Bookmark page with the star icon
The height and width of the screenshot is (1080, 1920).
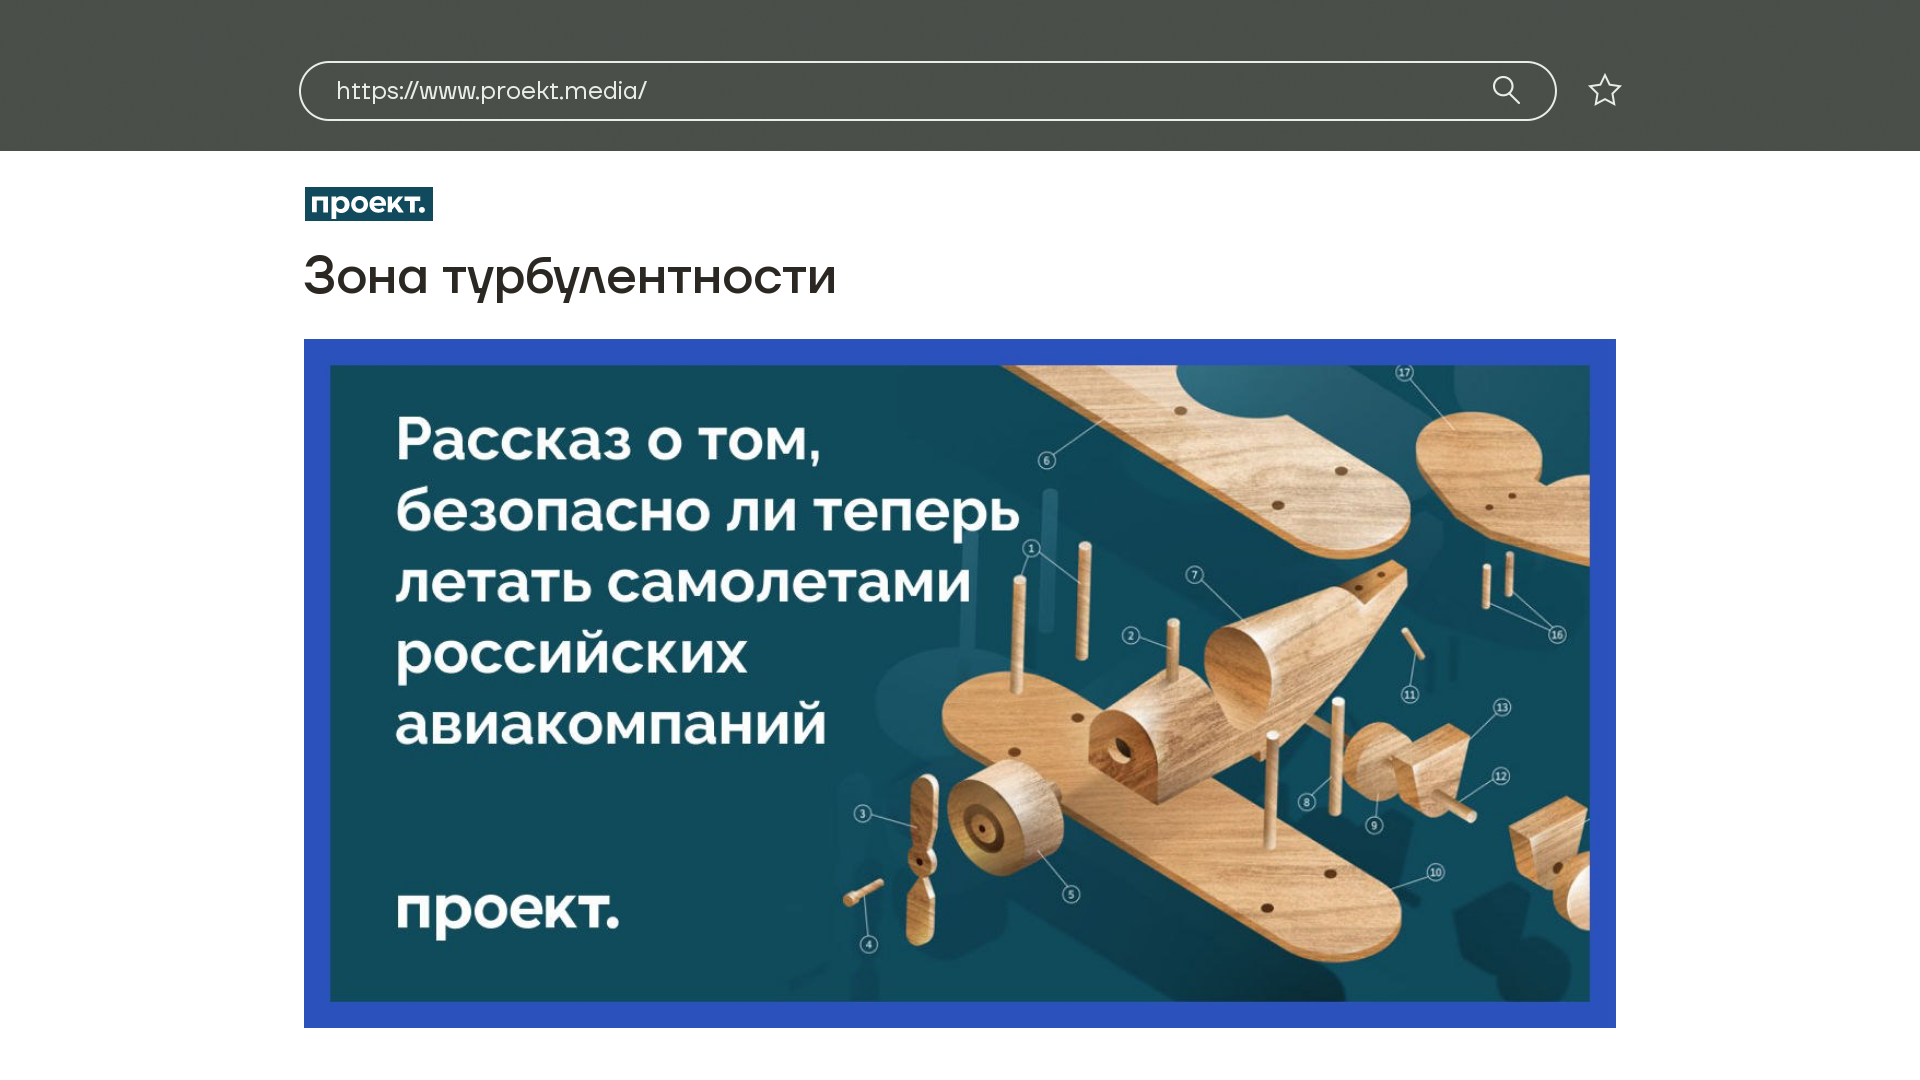tap(1604, 91)
